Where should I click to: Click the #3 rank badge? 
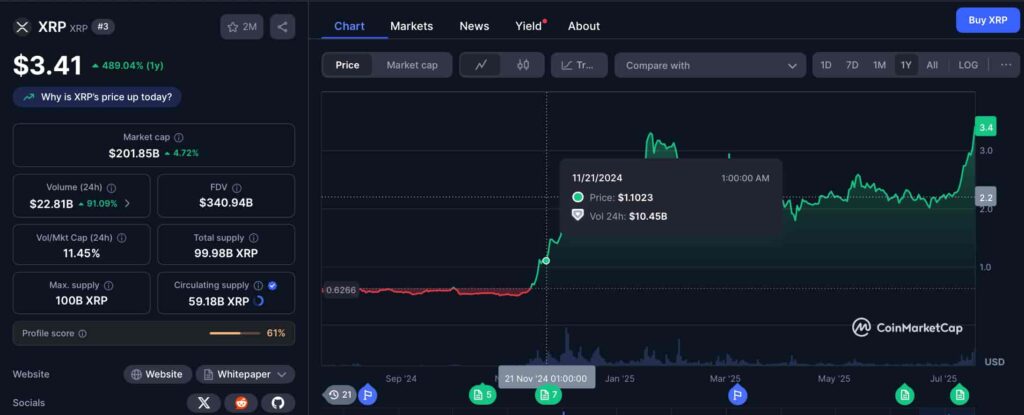pos(103,27)
